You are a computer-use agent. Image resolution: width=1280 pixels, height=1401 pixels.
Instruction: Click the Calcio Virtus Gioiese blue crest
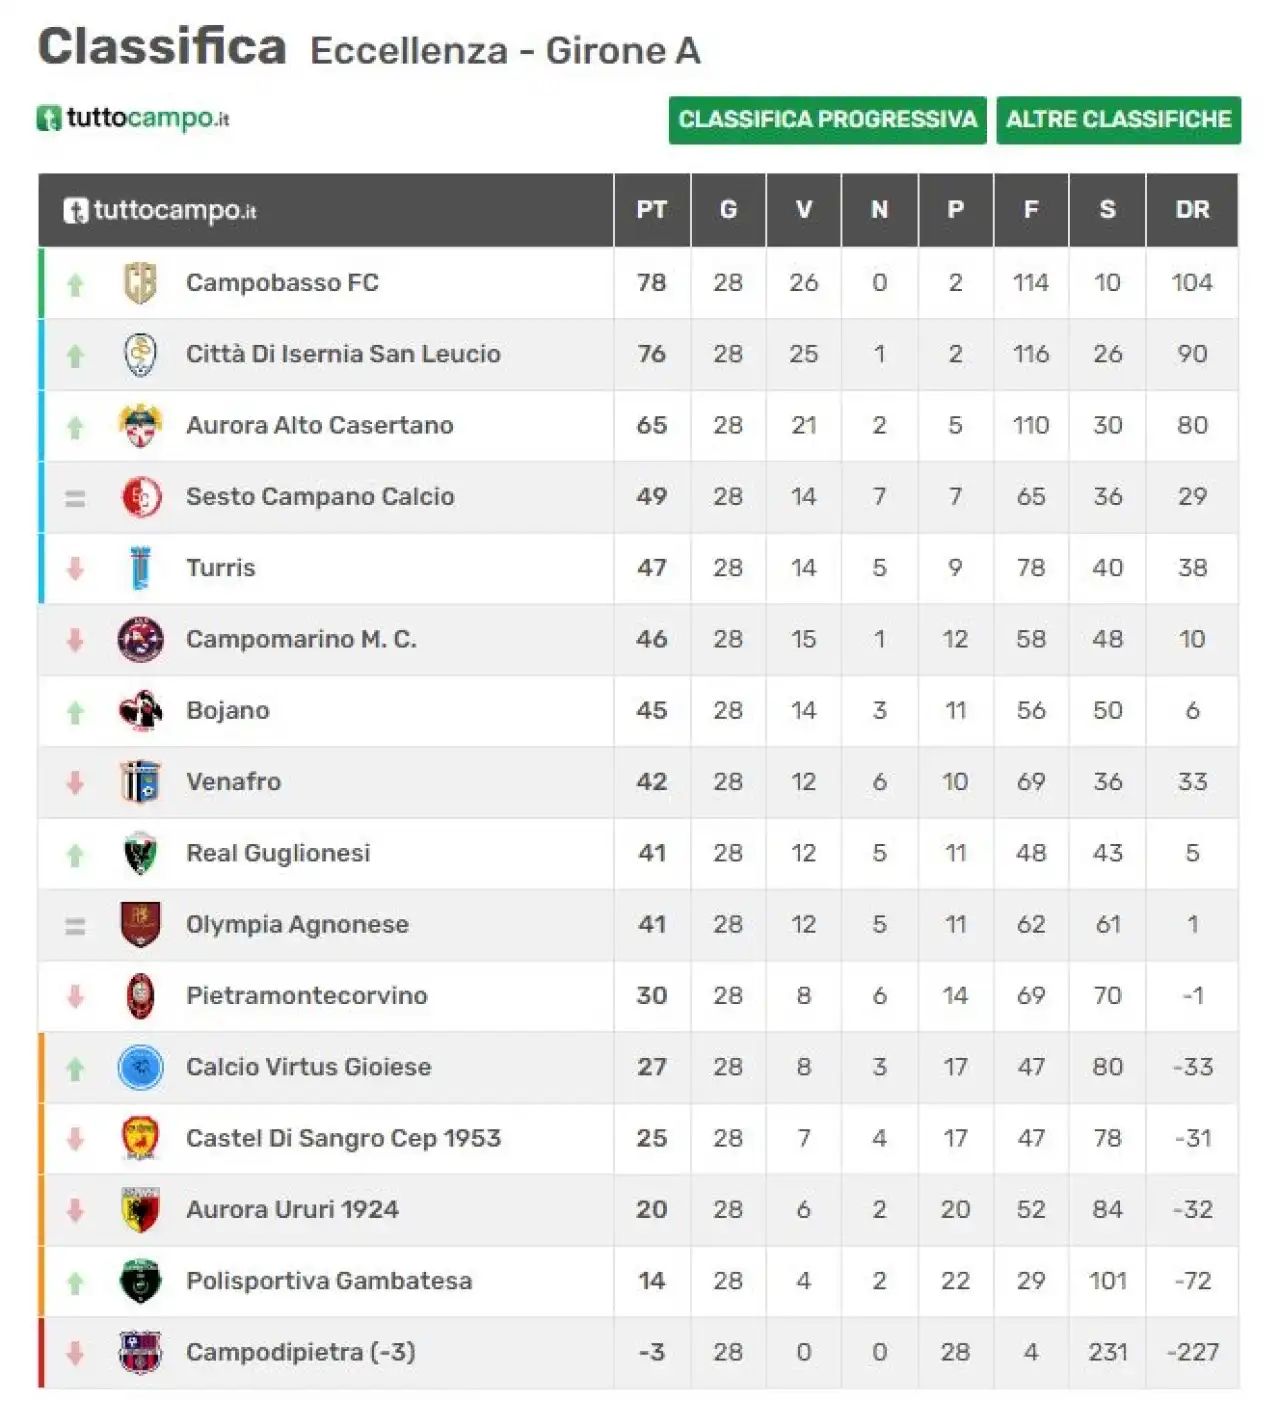coord(140,1067)
